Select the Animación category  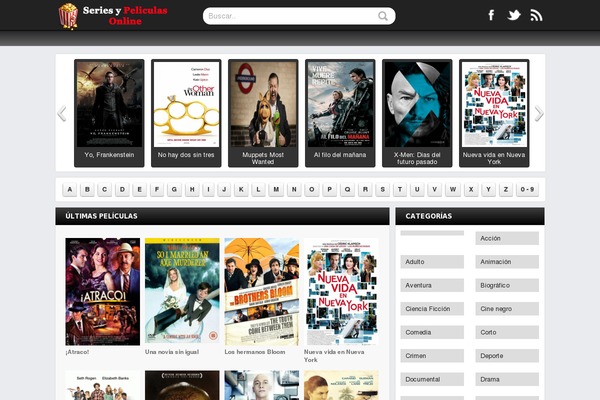click(x=507, y=262)
